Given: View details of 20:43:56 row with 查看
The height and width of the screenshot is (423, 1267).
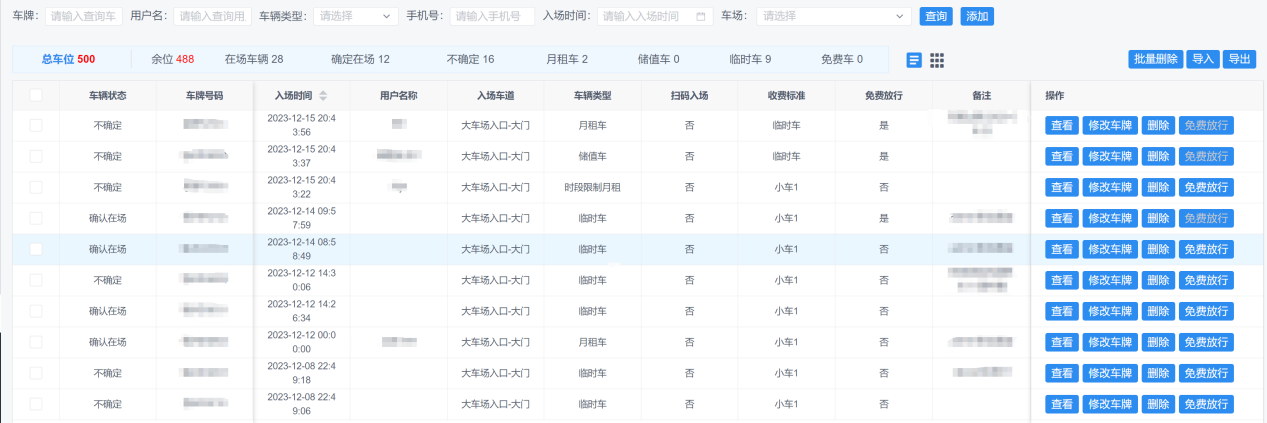Looking at the screenshot, I should point(1062,125).
